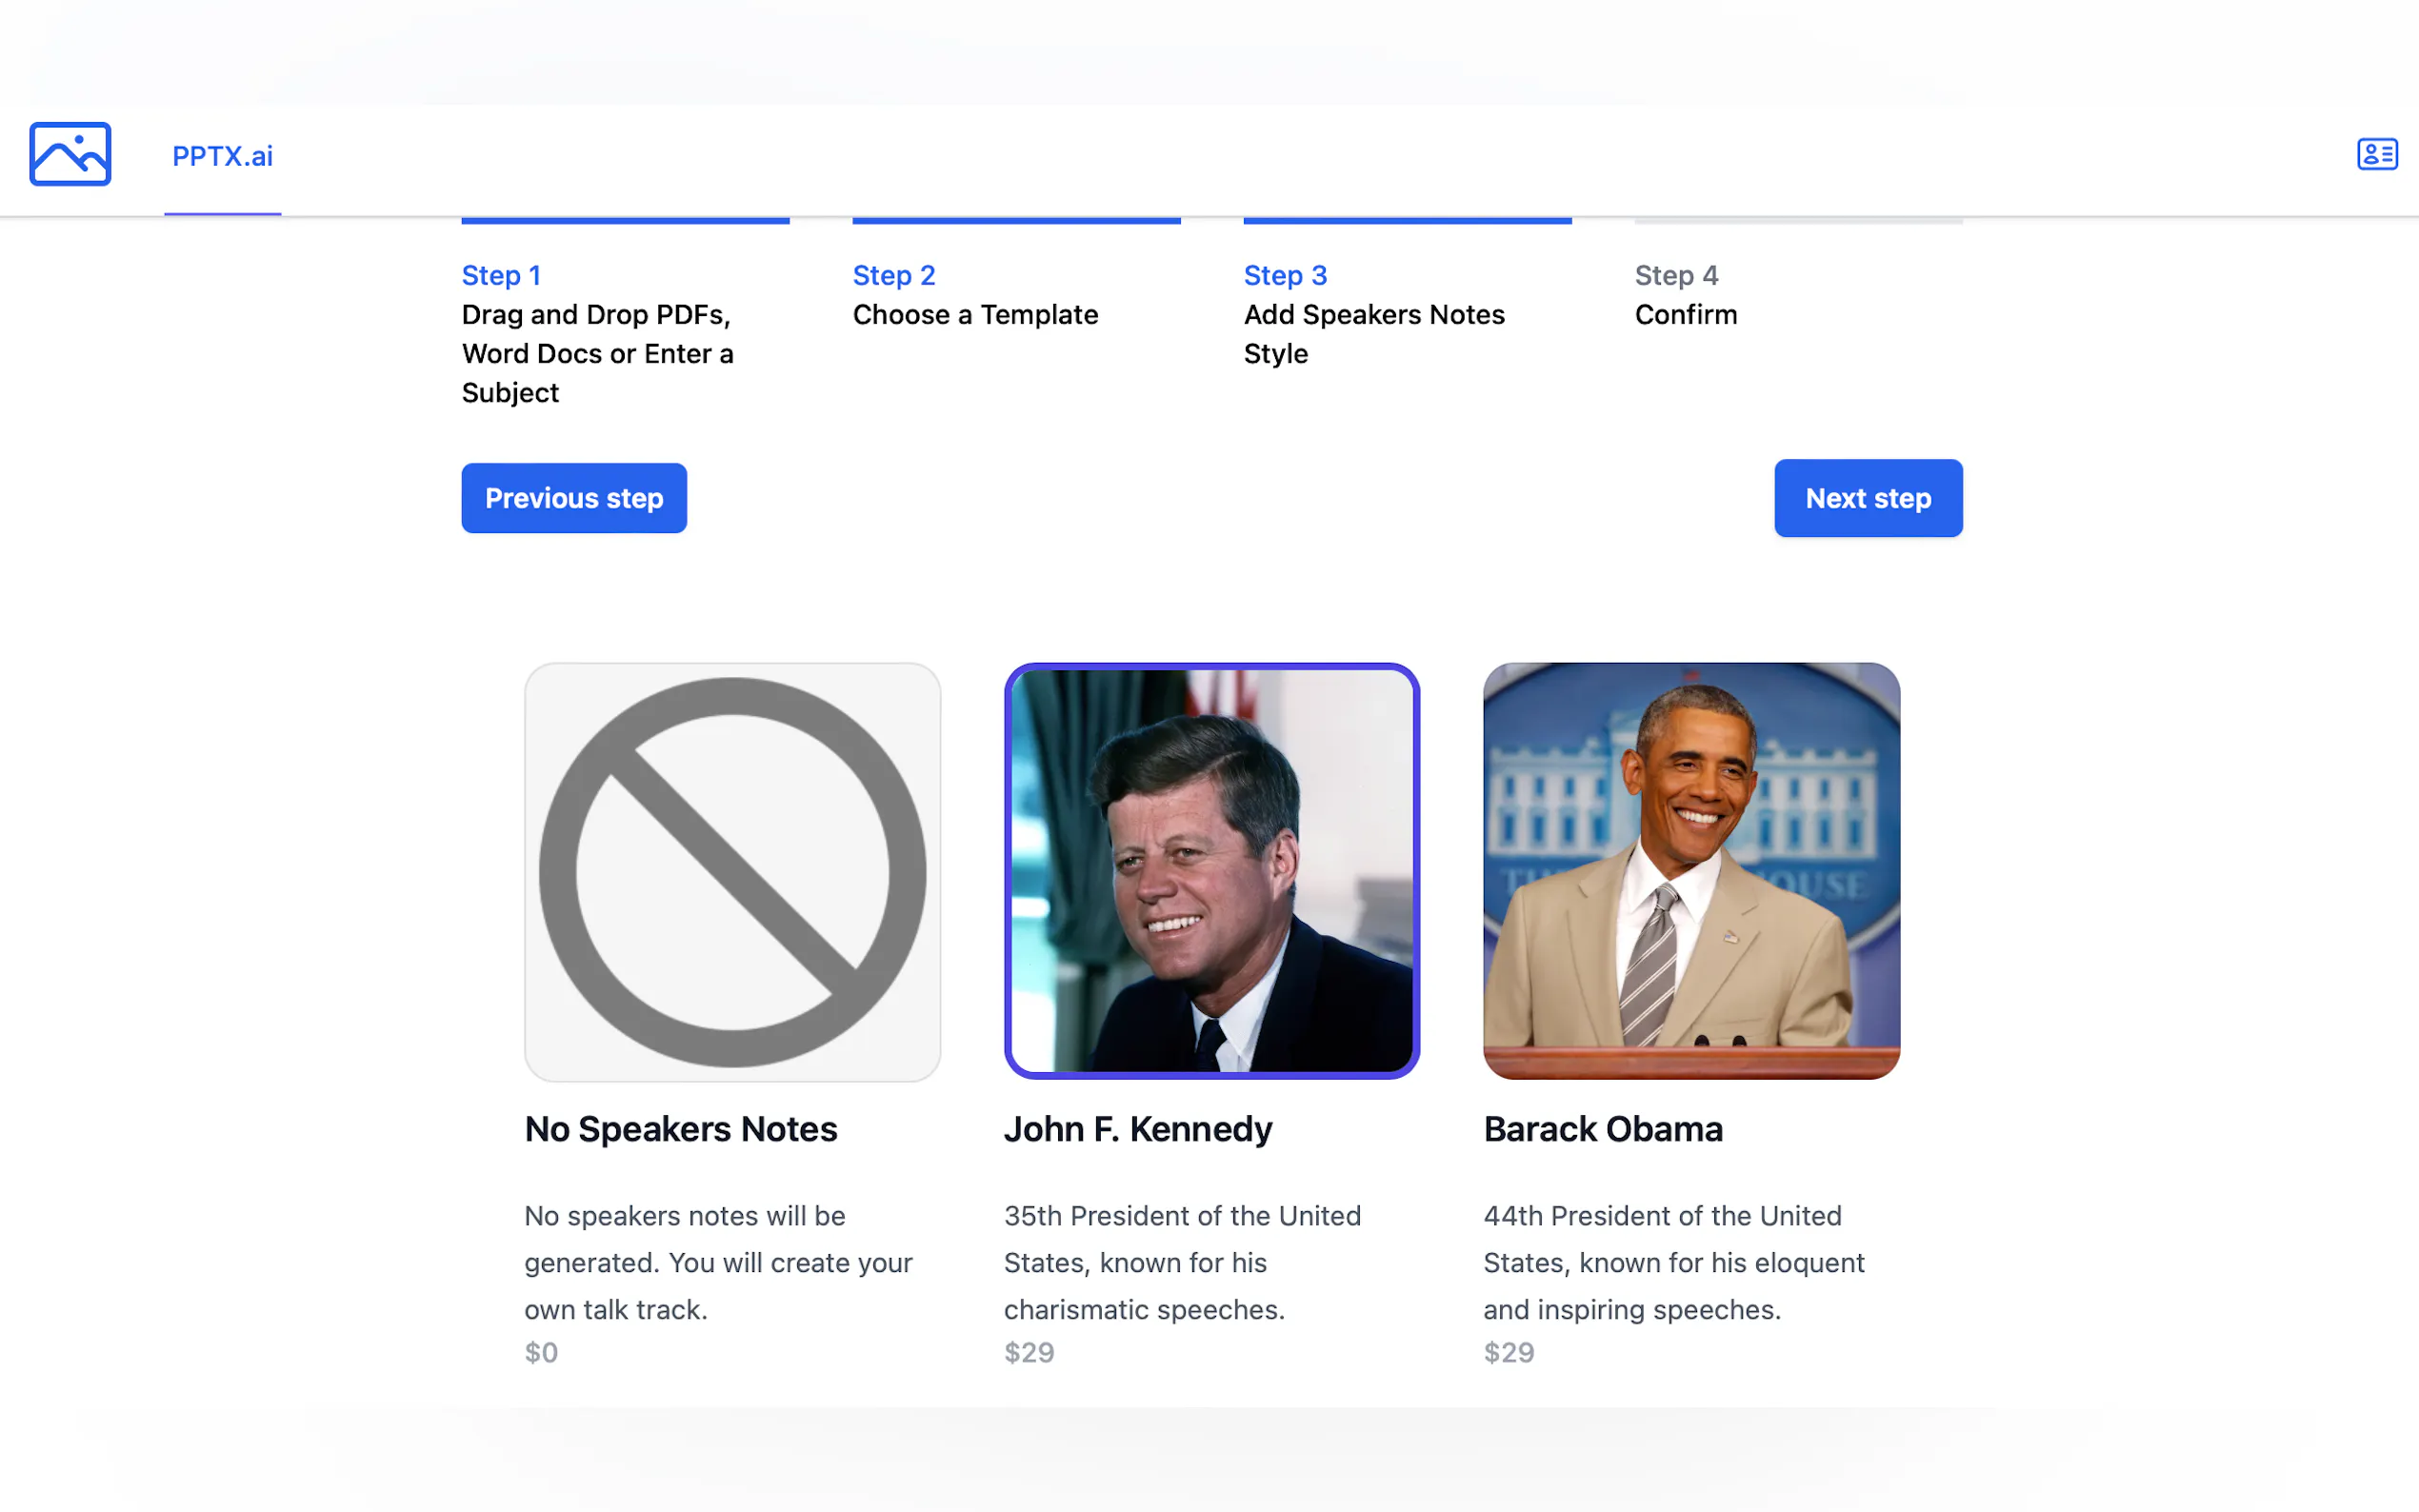Screen dimensions: 2419x1512
Task: Click the Confirm step text
Action: click(1685, 315)
